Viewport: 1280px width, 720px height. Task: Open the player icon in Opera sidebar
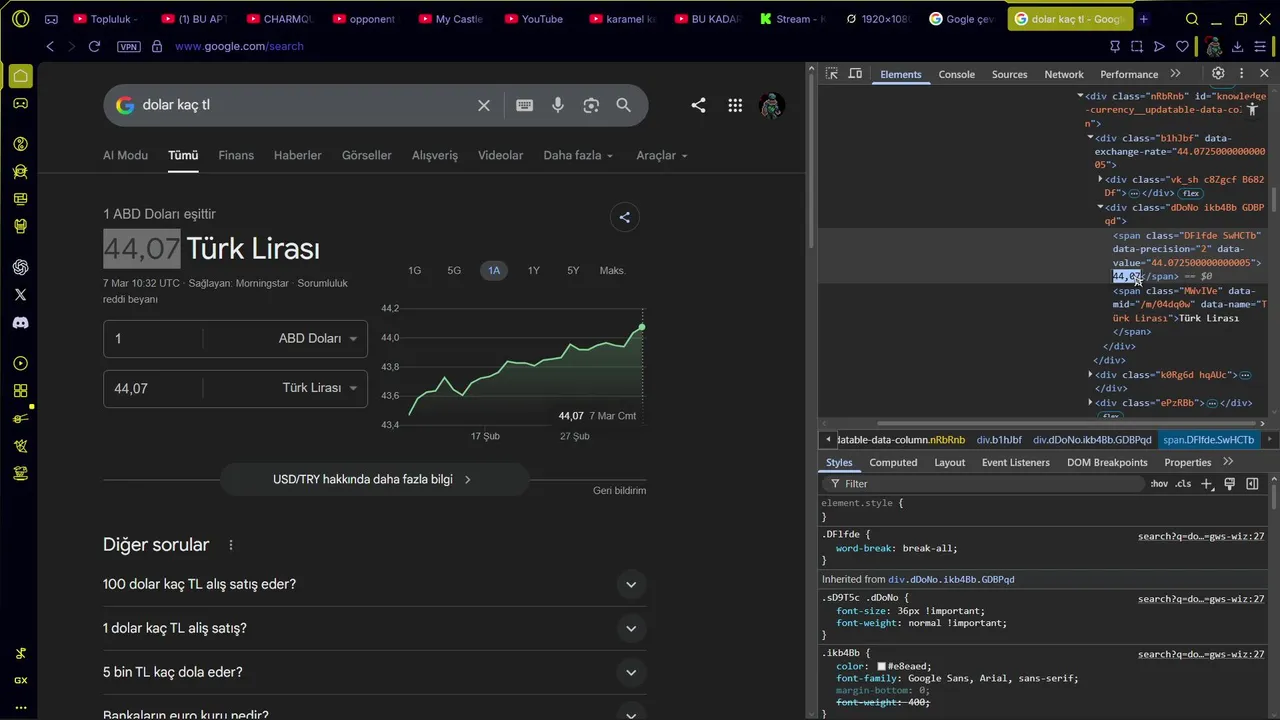point(20,363)
